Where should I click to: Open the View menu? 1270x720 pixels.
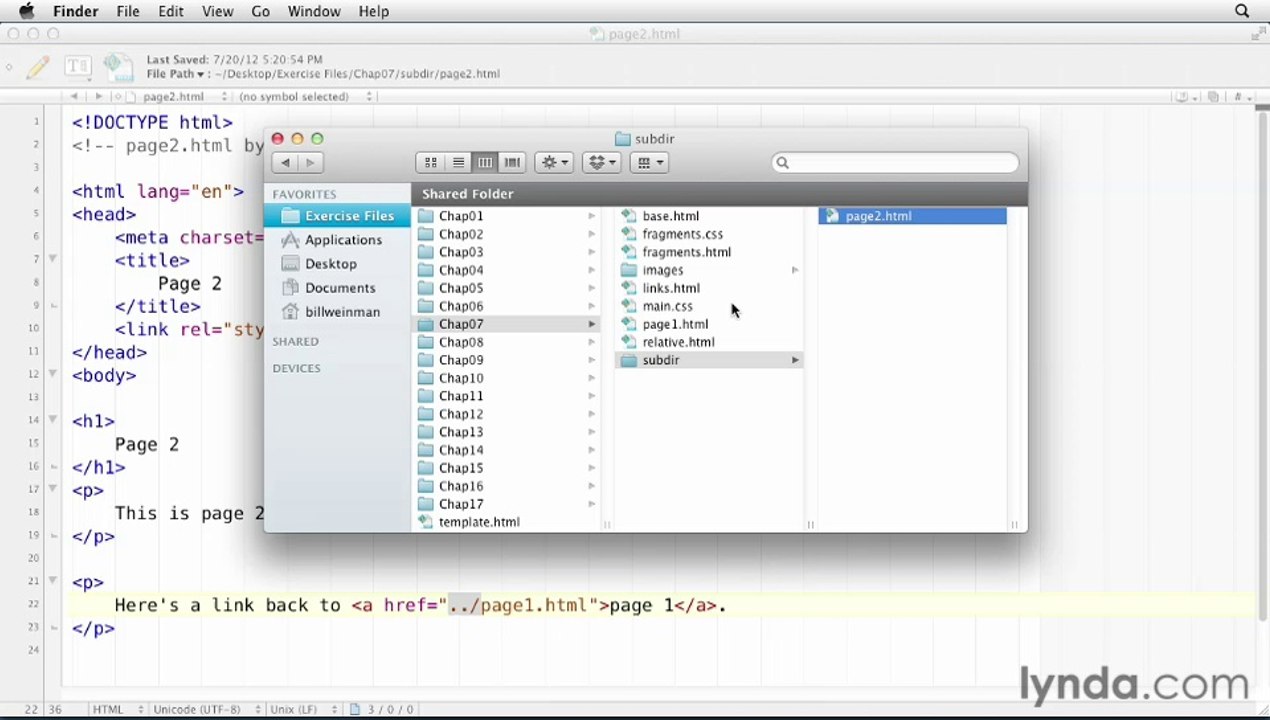tap(217, 11)
